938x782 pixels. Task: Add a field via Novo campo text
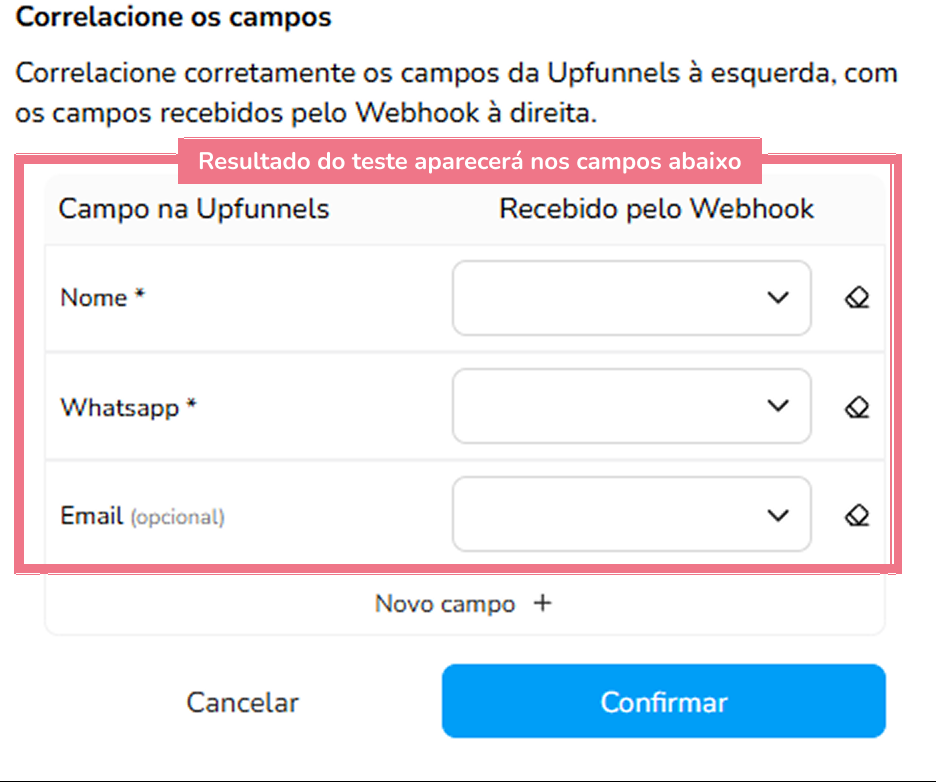click(445, 604)
